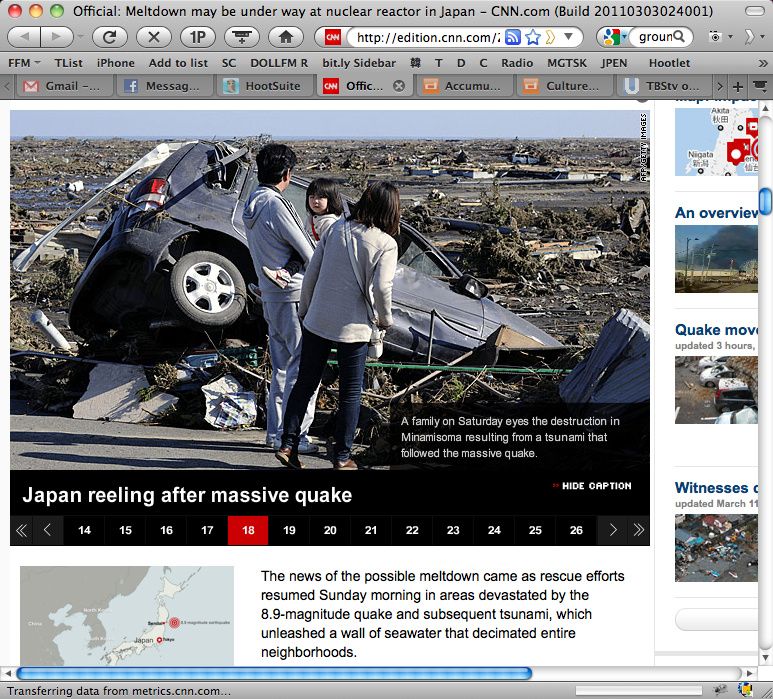This screenshot has width=773, height=699.
Task: Switch to the HootSuite tab
Action: click(x=264, y=86)
